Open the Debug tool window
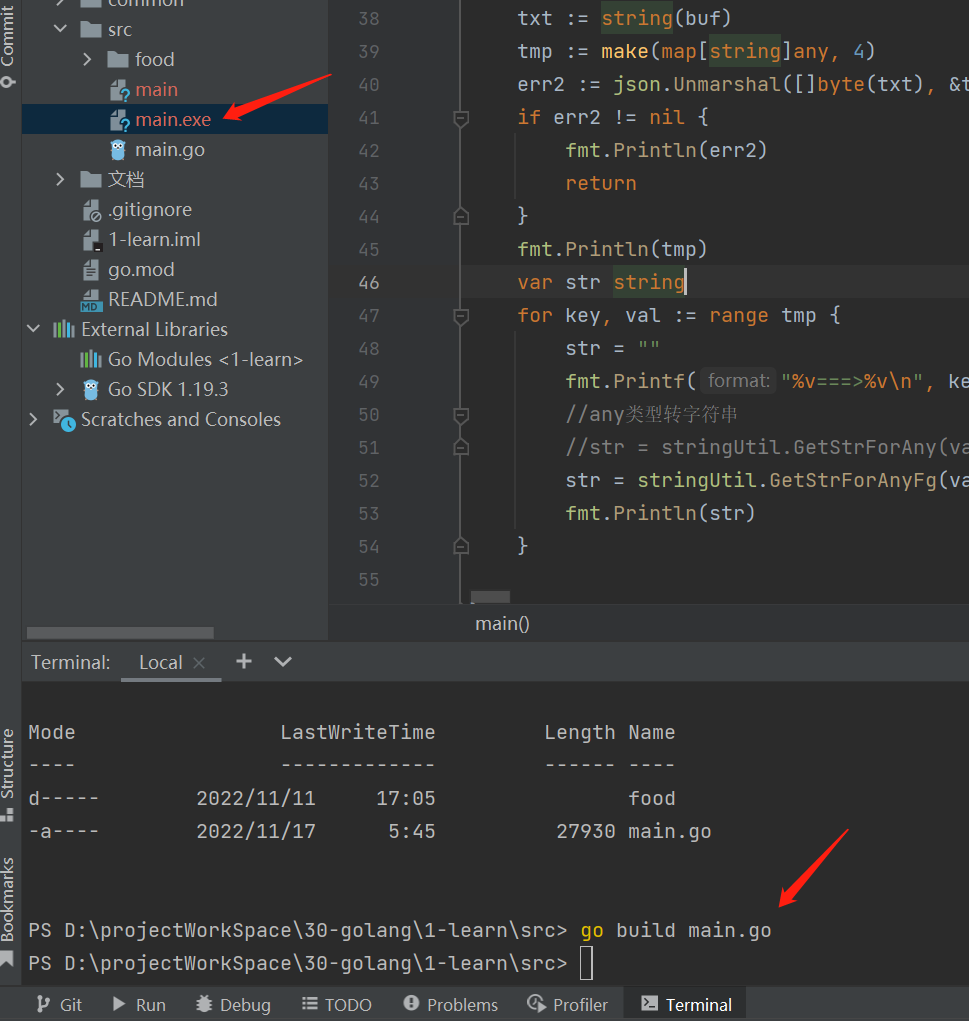 click(x=232, y=1004)
